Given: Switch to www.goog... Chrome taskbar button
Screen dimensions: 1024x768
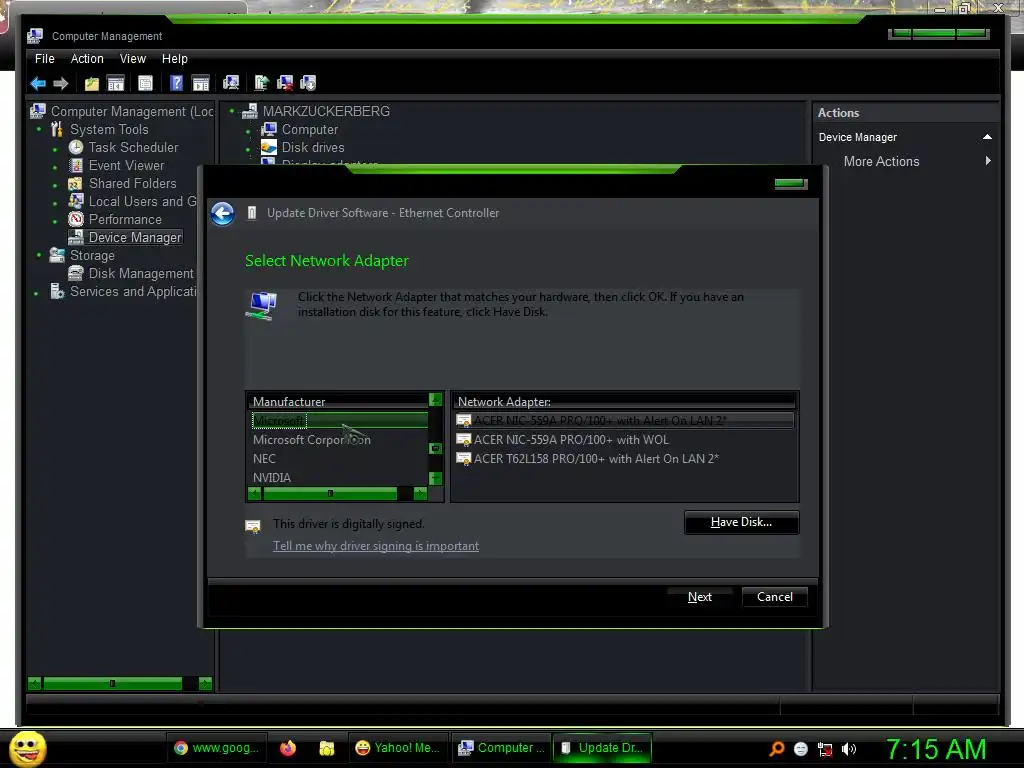Looking at the screenshot, I should 216,748.
